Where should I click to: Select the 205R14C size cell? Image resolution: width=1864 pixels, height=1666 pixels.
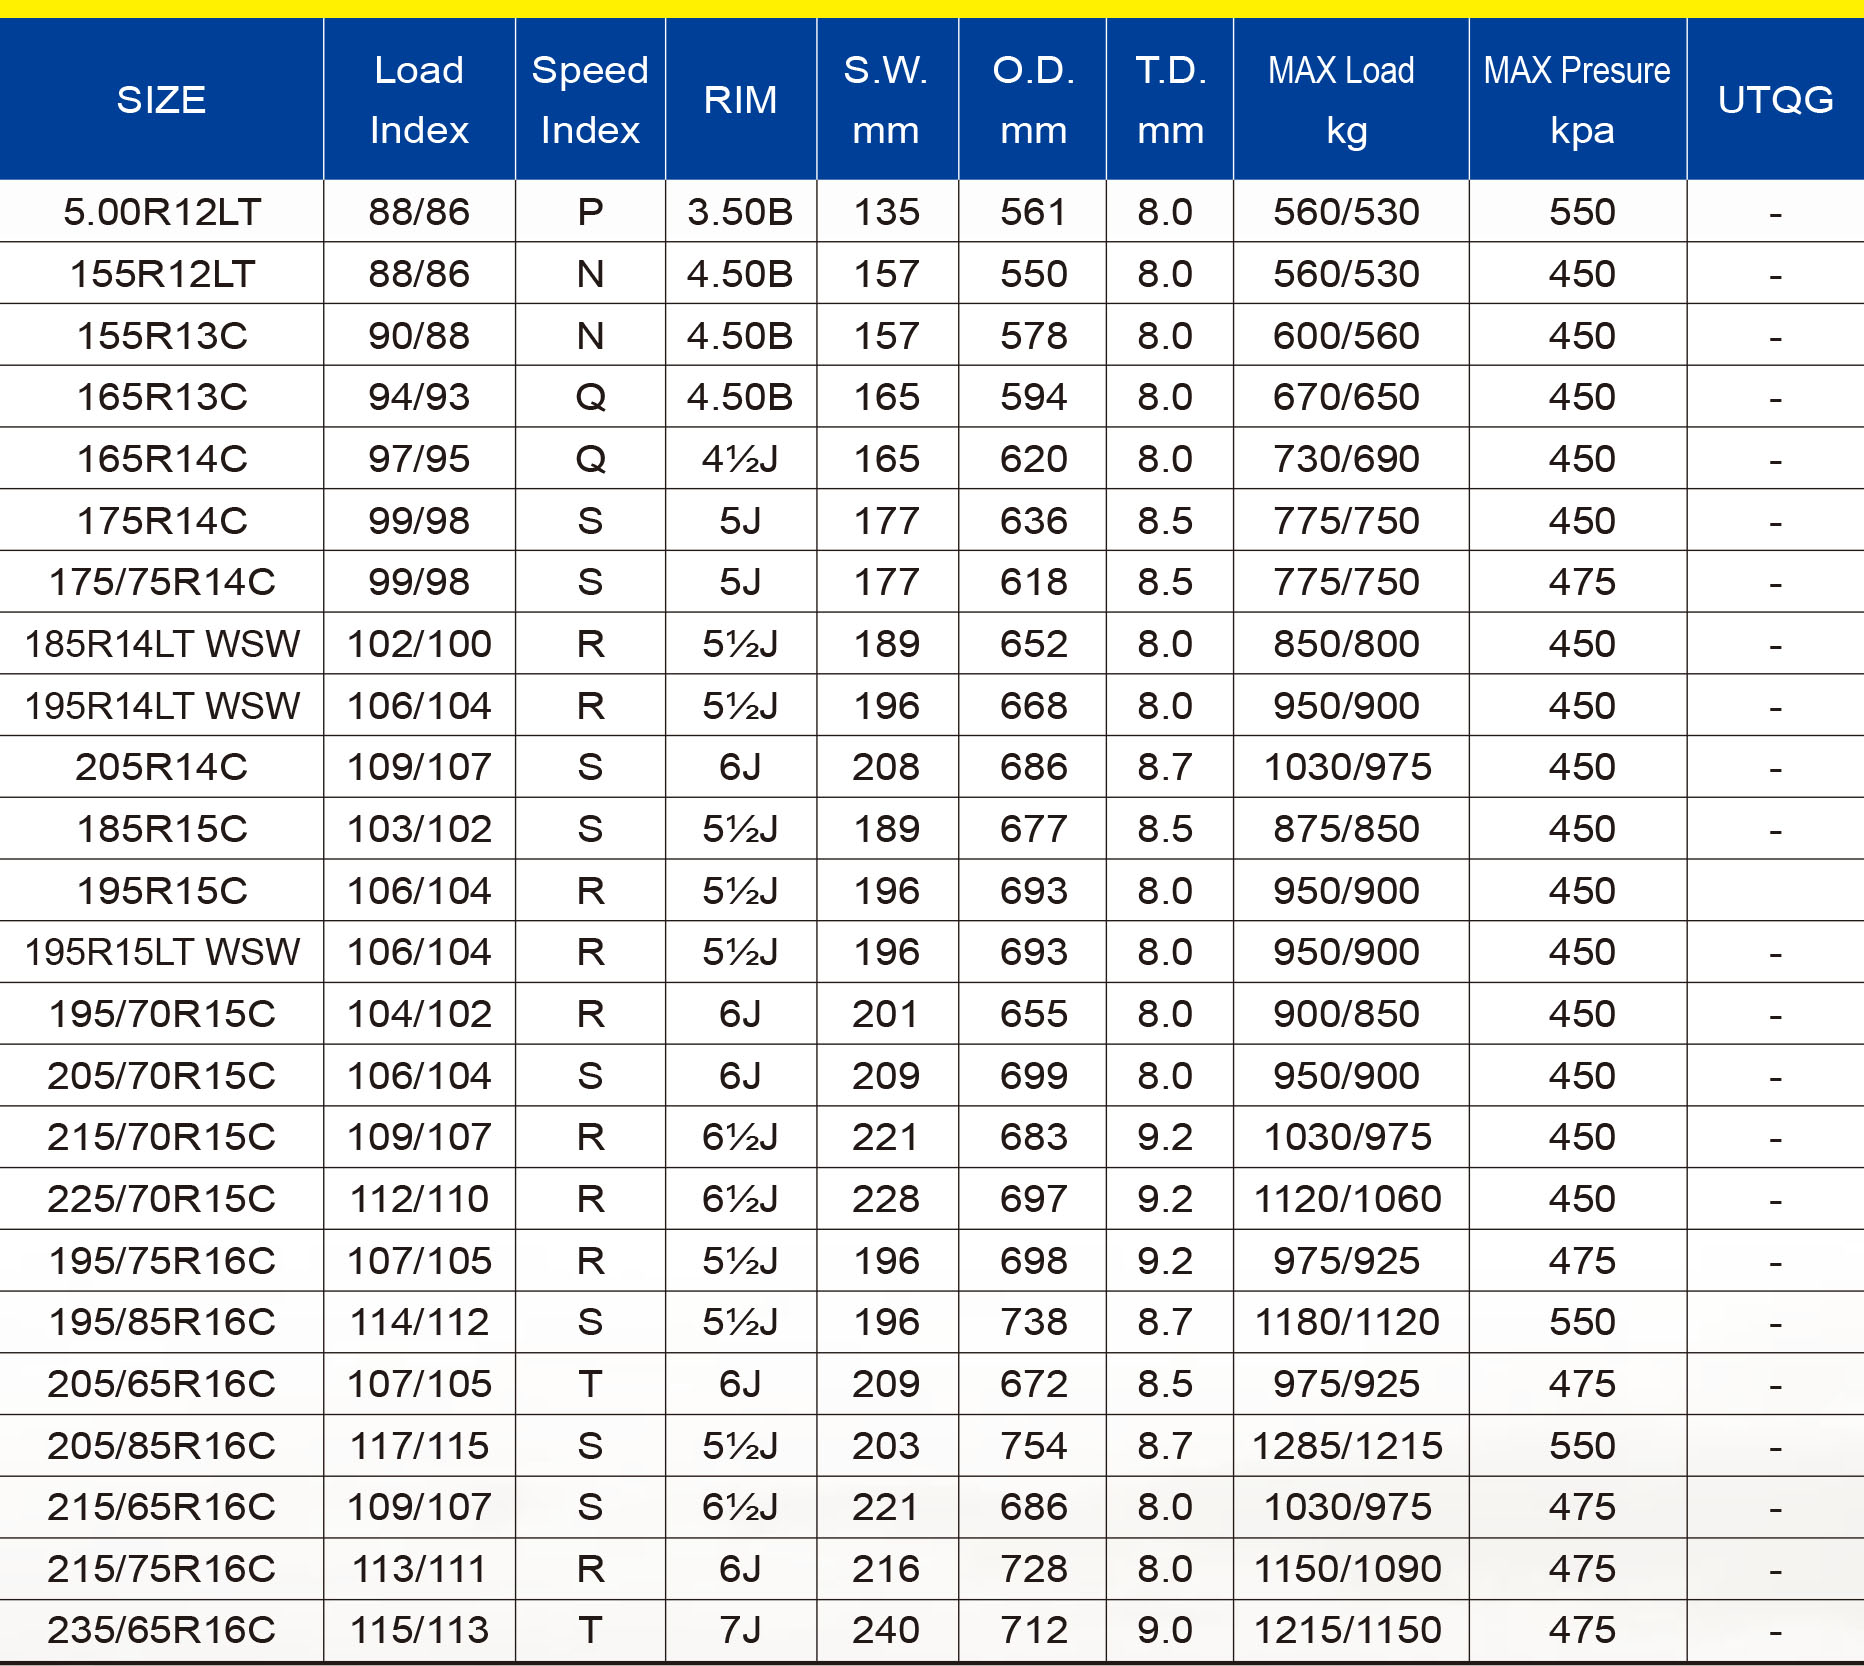point(161,767)
